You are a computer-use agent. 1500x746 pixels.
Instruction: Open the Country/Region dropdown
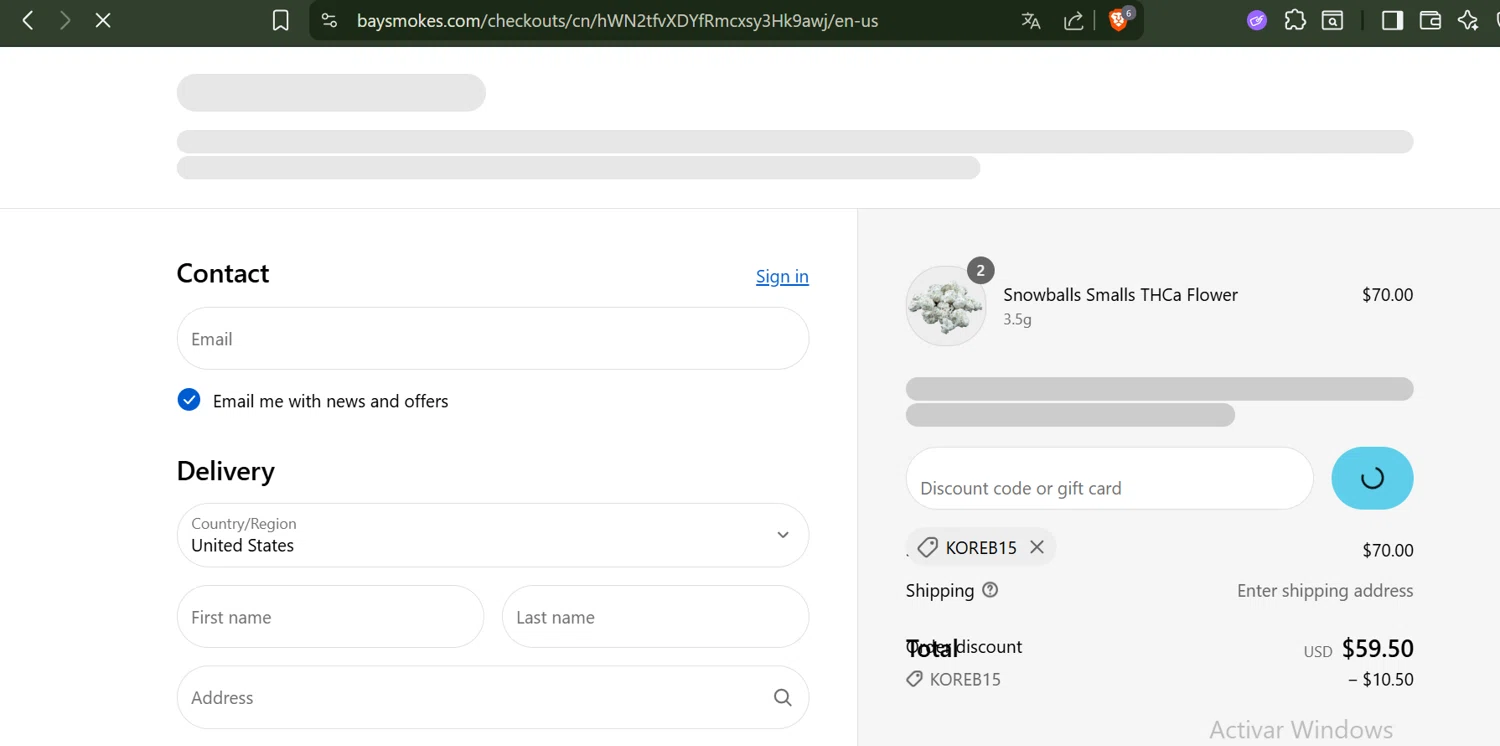click(492, 535)
